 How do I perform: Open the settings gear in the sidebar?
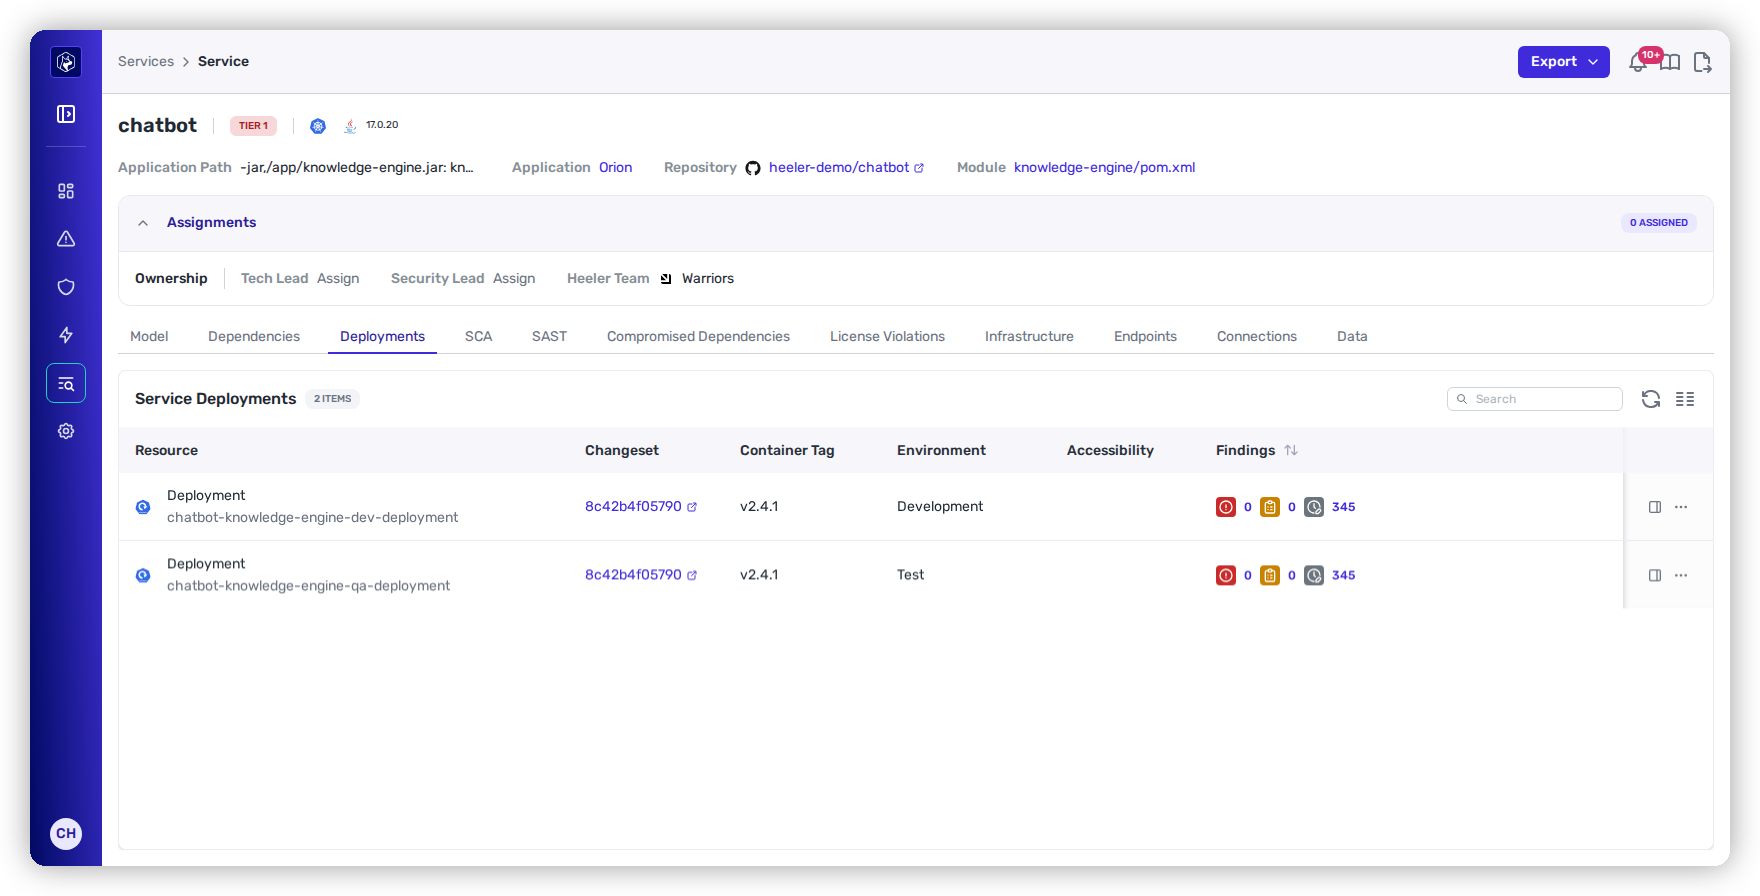pos(66,431)
